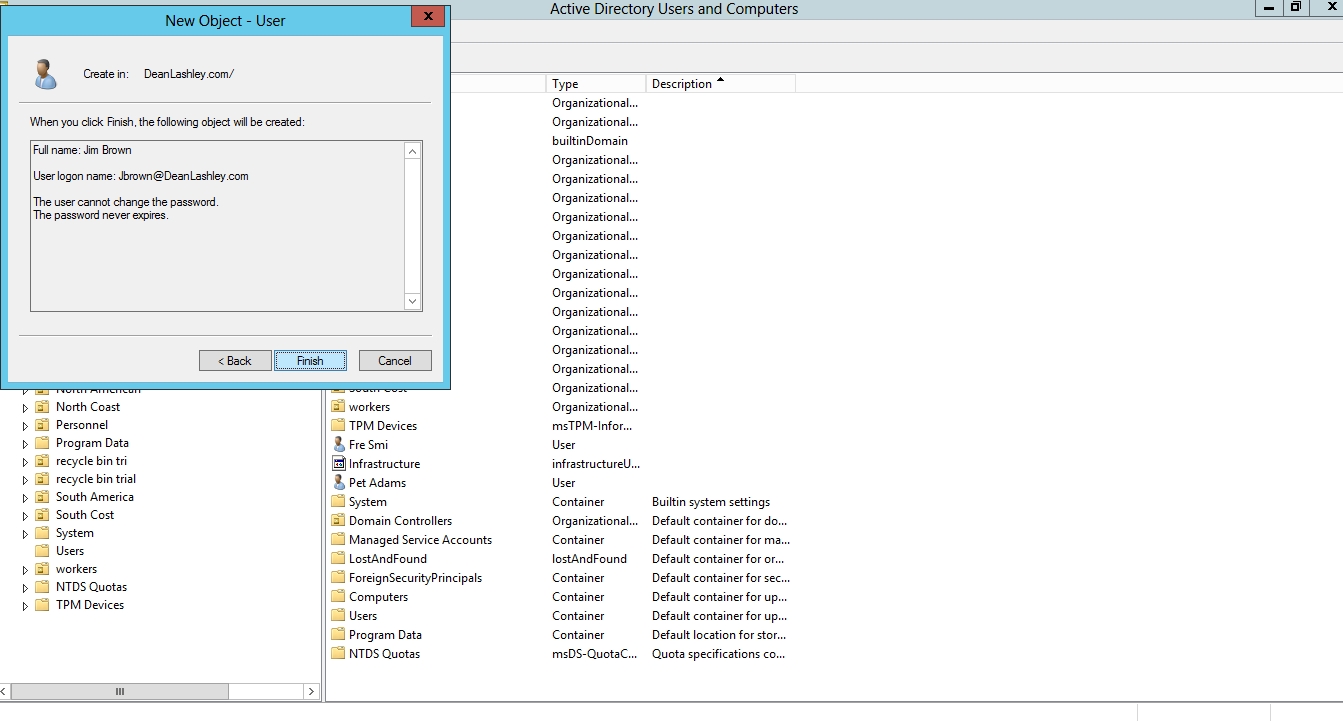
Task: Click the Managed Service Accounts folder icon
Action: click(338, 540)
